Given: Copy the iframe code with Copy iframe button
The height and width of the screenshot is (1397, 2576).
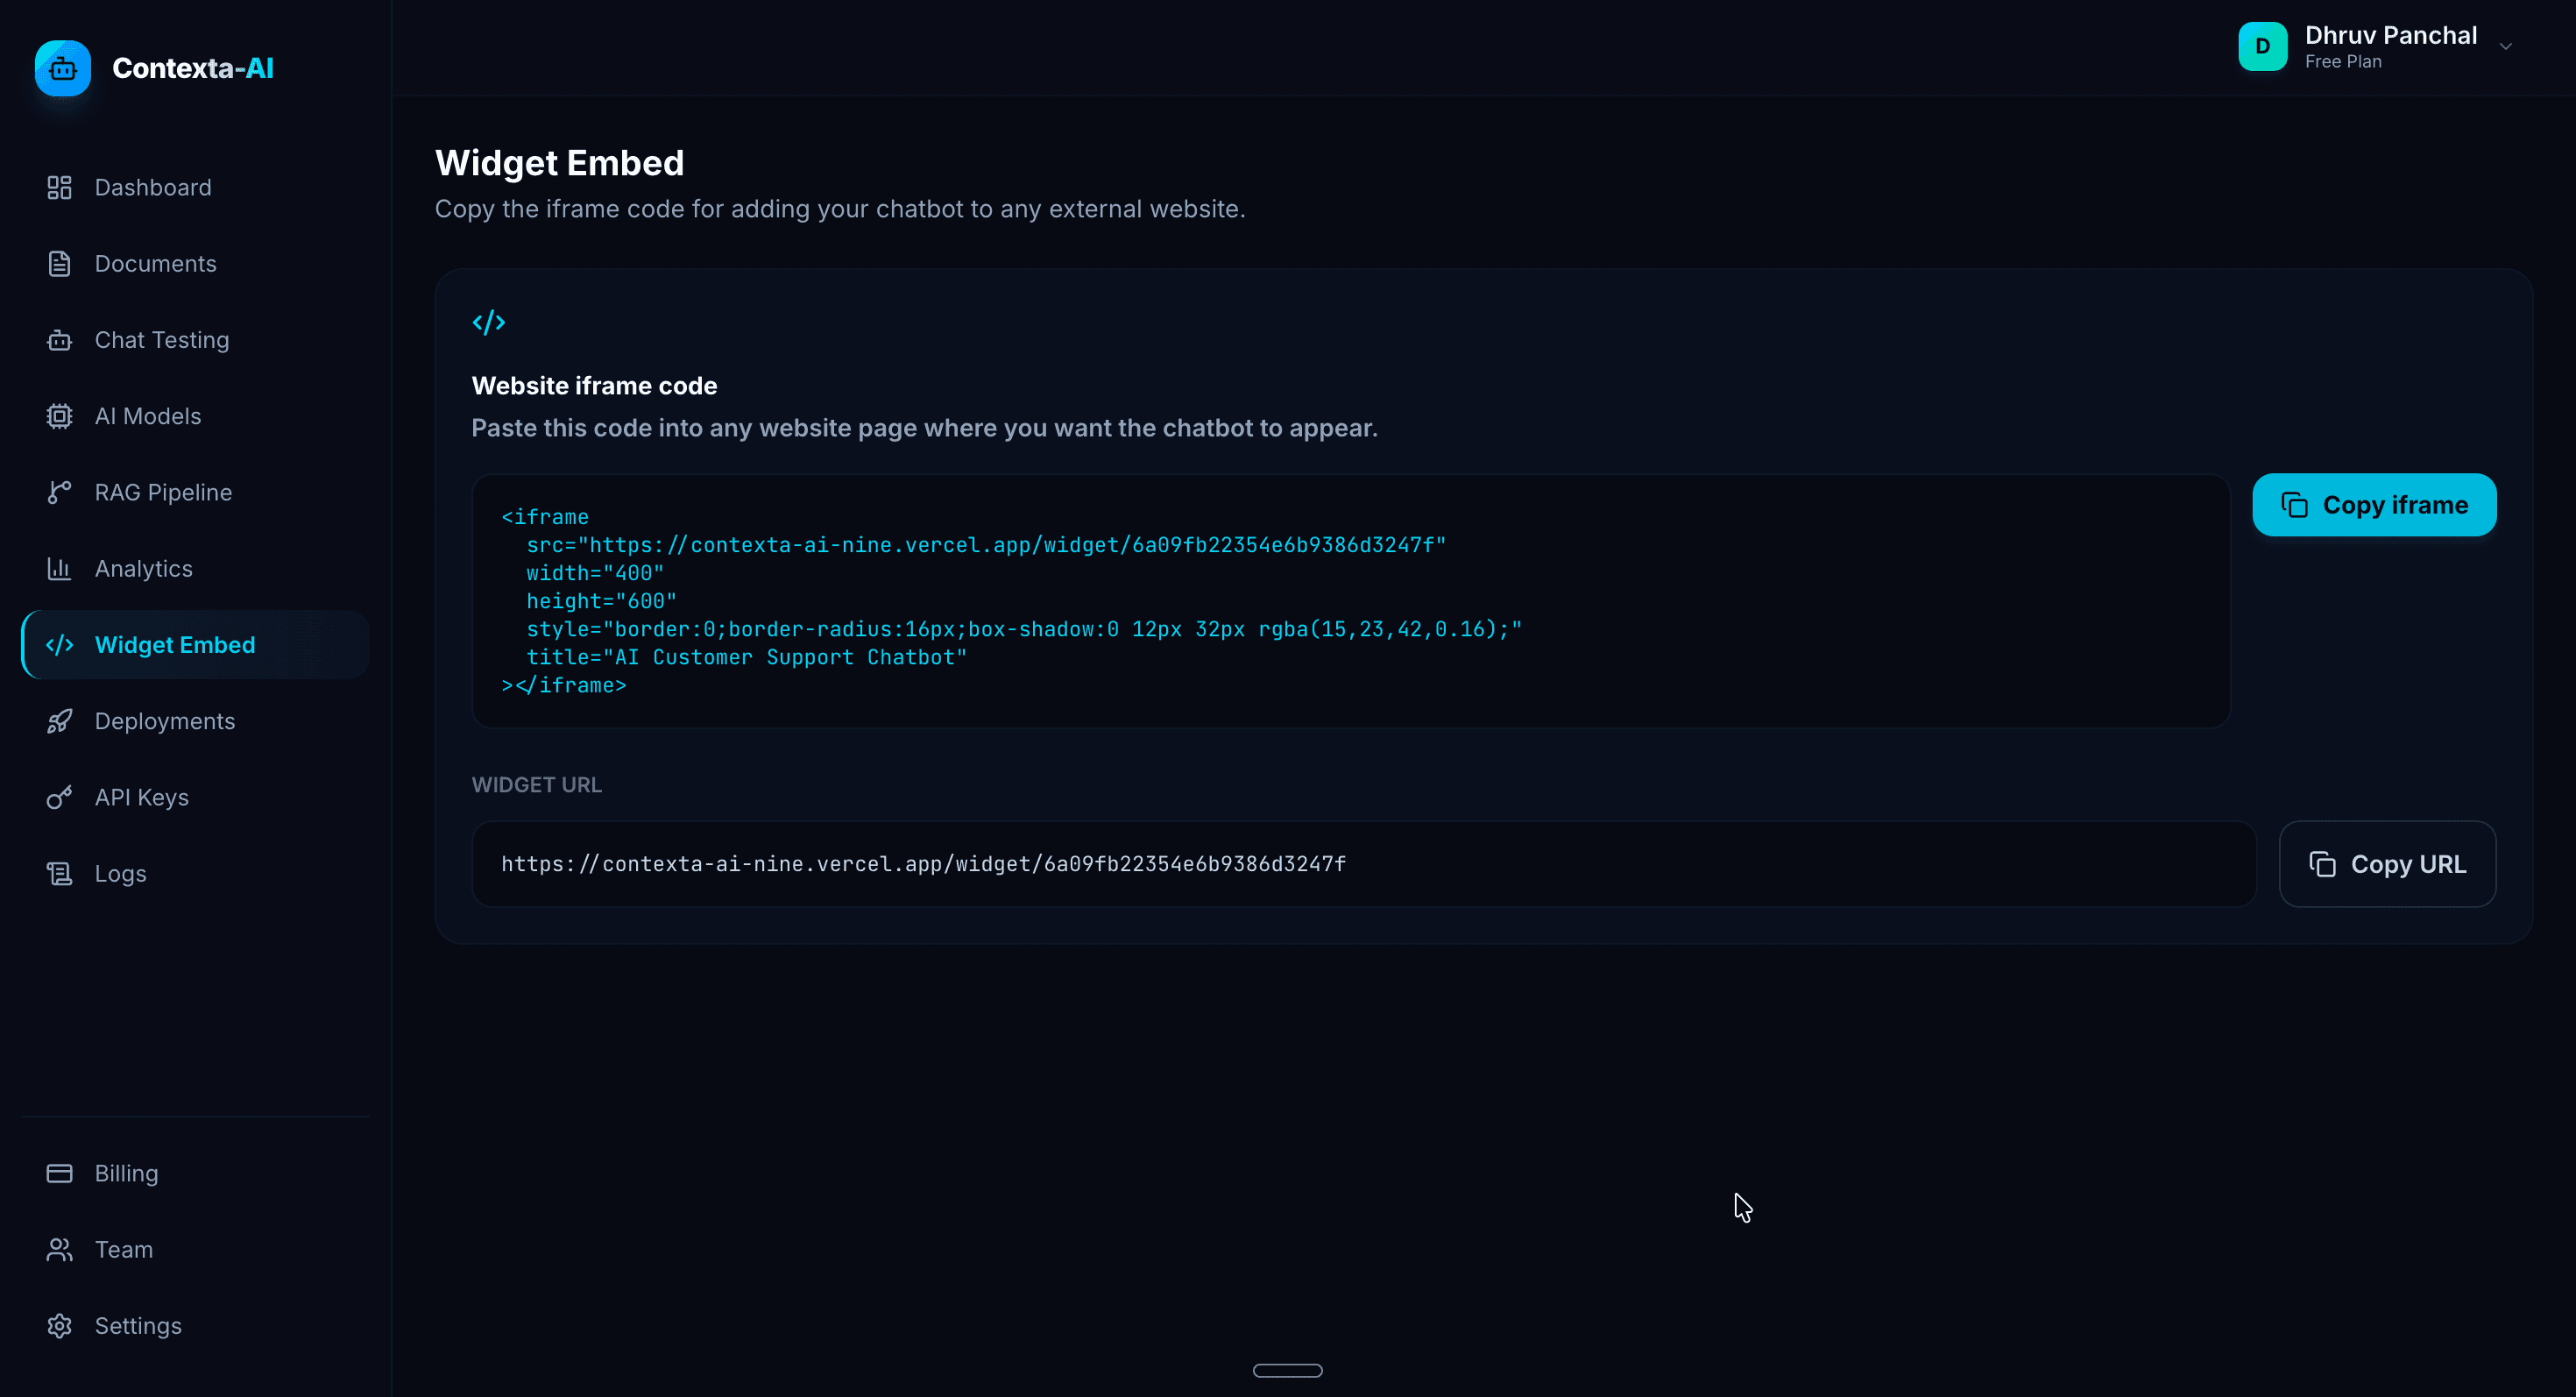Looking at the screenshot, I should tap(2374, 505).
